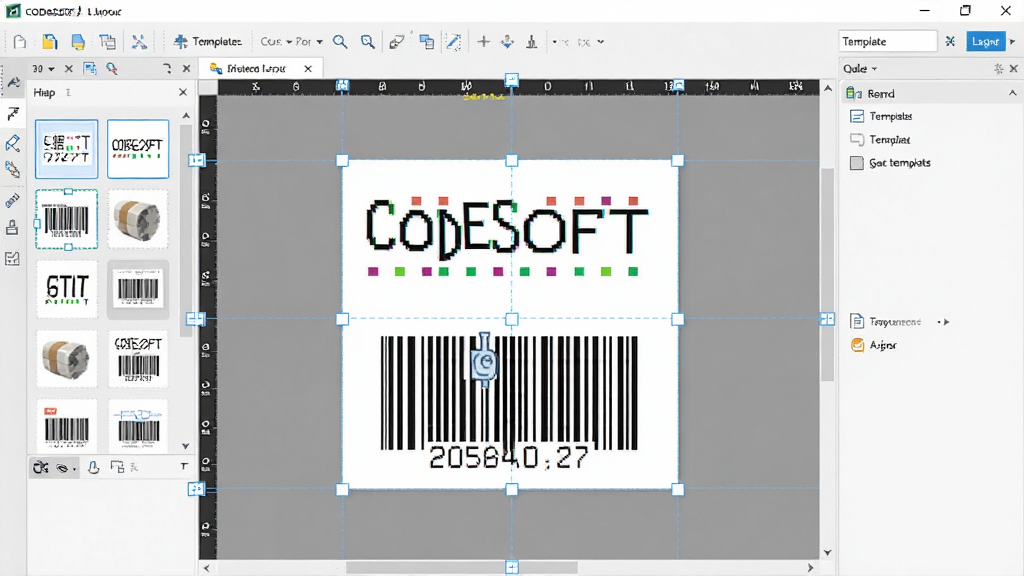
Task: Click the X icon beside Template field
Action: pyautogui.click(x=950, y=41)
